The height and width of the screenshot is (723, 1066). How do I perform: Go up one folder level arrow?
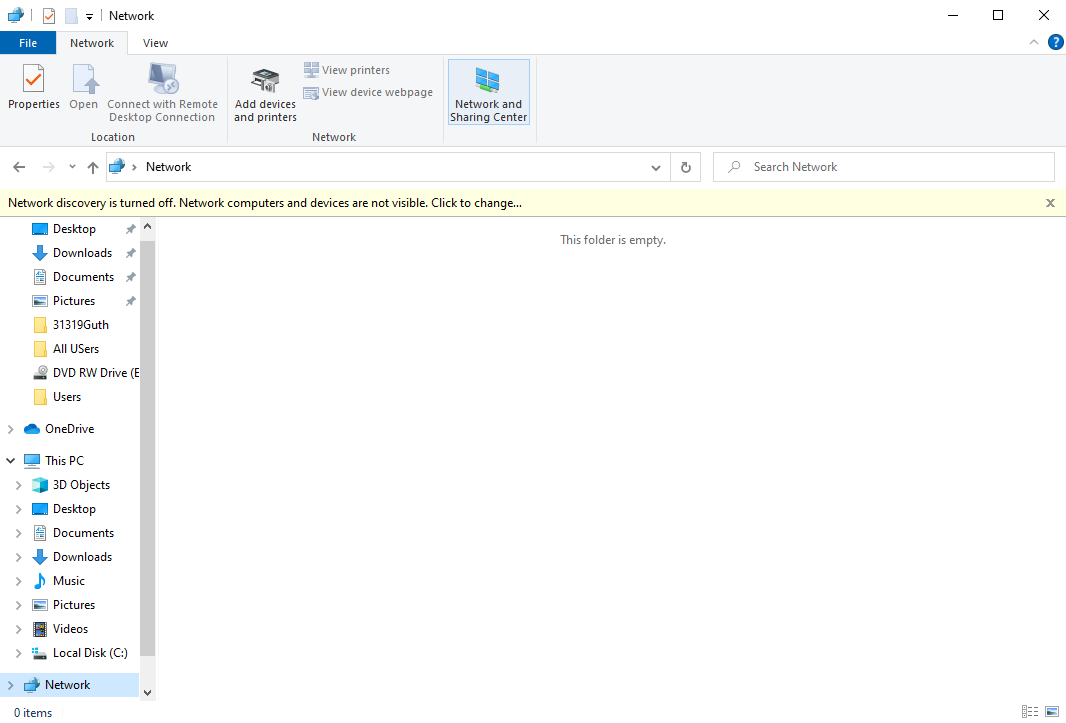tap(93, 167)
